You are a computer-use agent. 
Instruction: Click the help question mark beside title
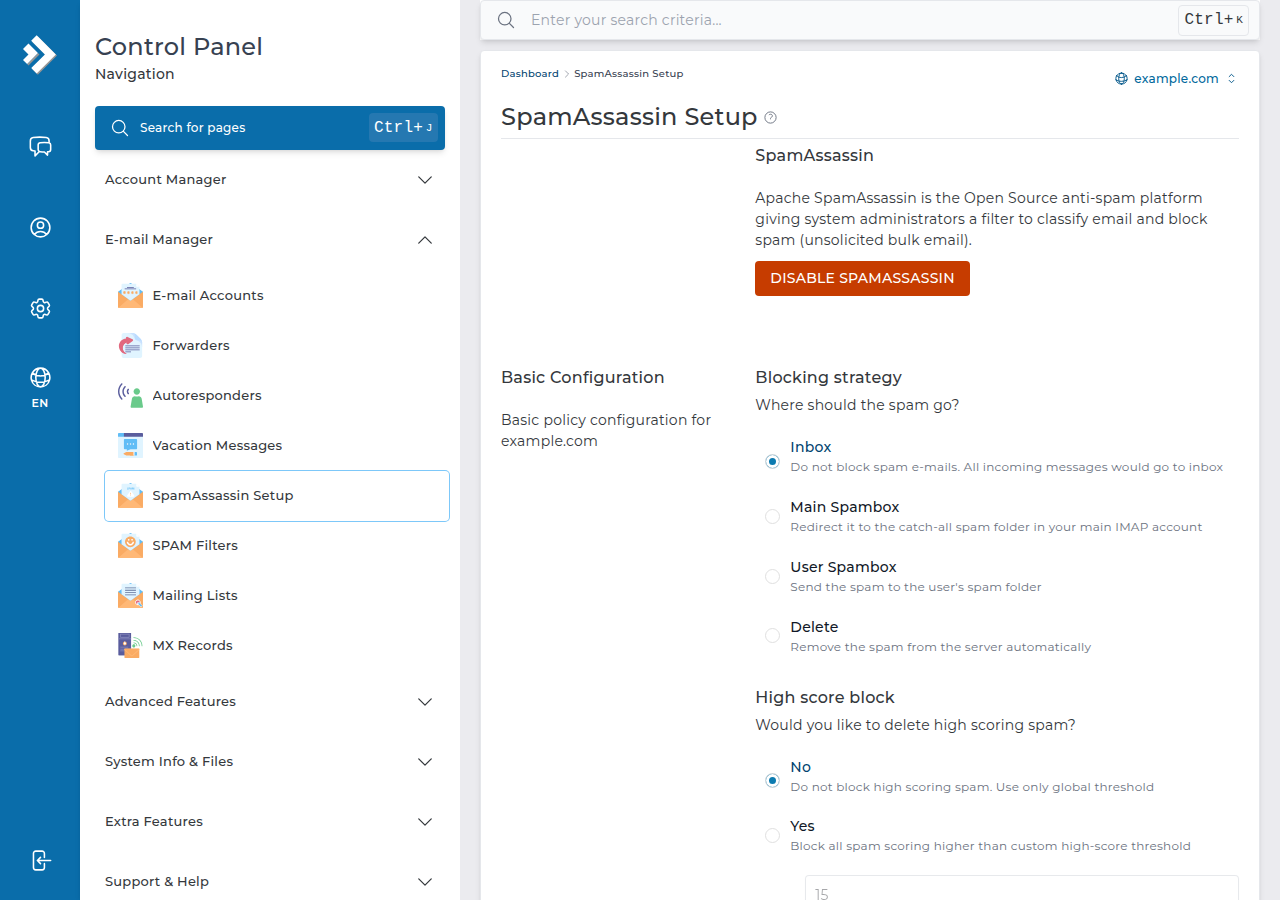point(770,117)
